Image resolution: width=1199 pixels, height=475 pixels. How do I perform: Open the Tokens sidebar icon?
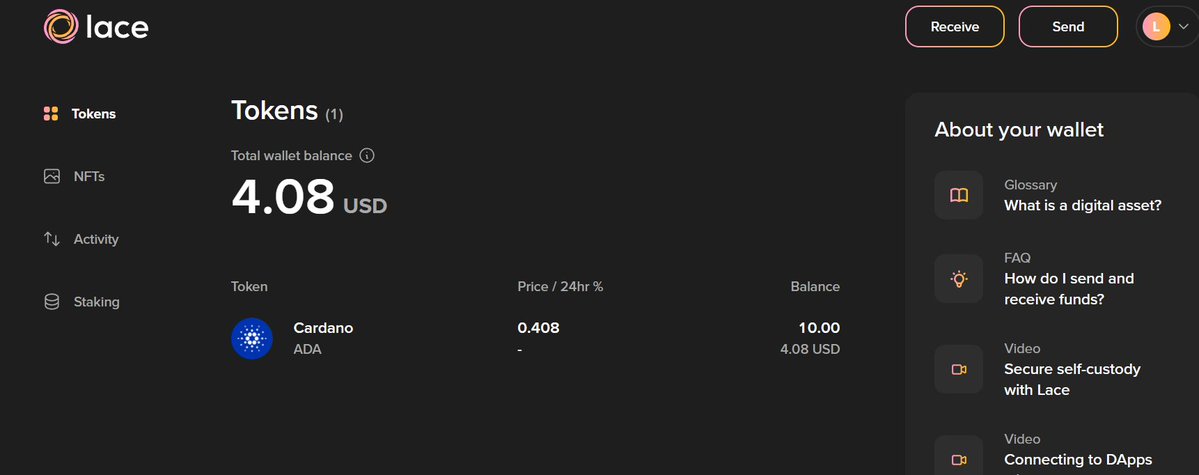coord(51,114)
